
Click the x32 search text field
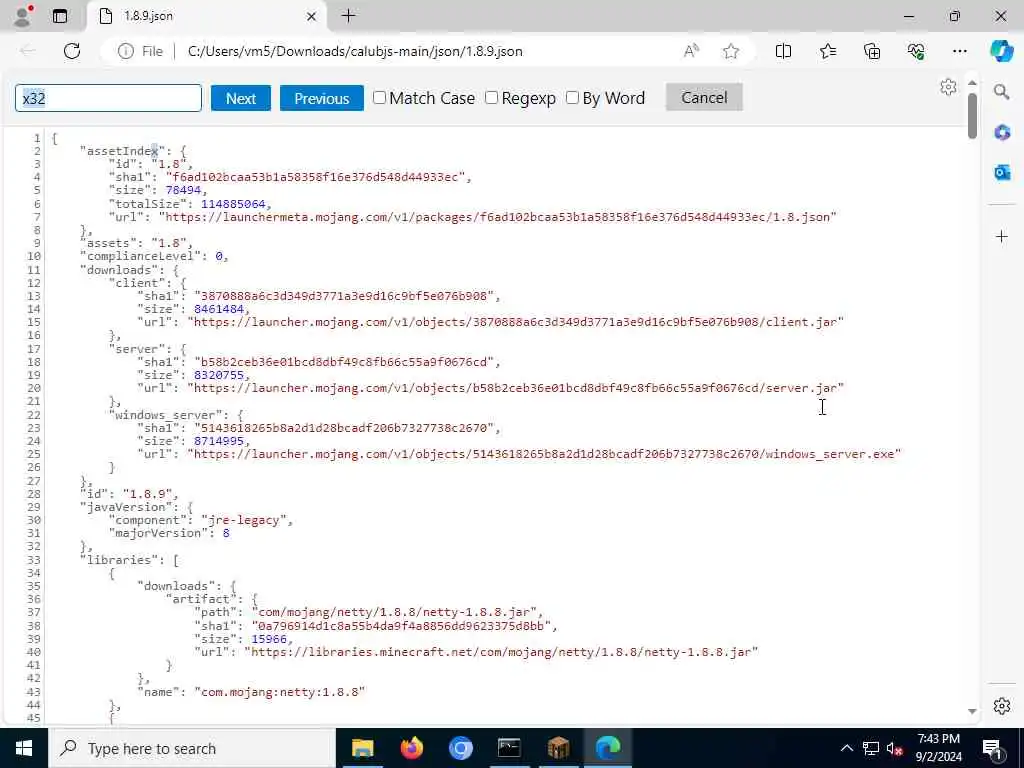108,98
